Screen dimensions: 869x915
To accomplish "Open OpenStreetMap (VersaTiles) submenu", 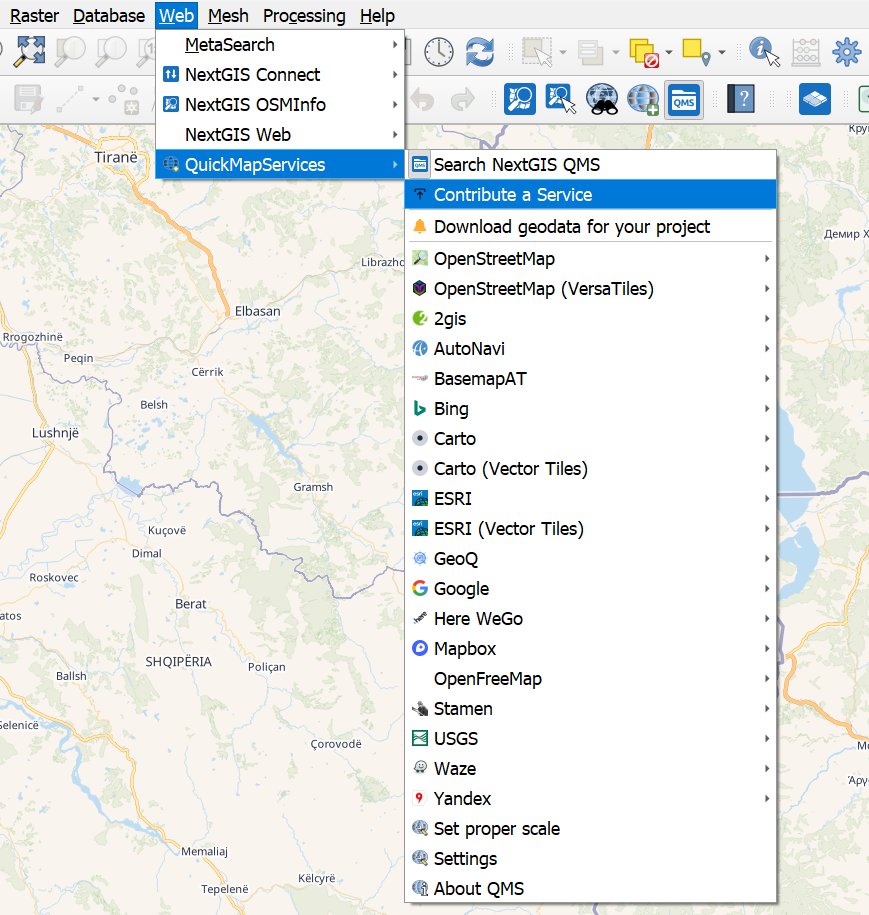I will [x=591, y=289].
